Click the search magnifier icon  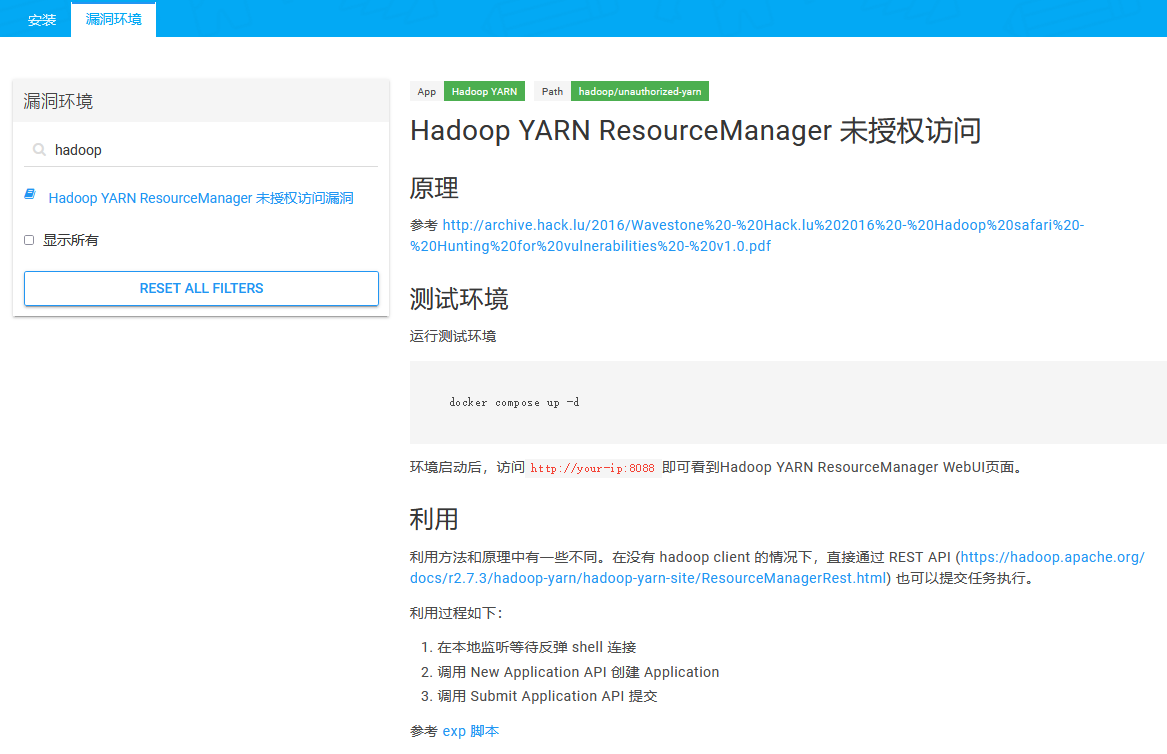pyautogui.click(x=39, y=150)
